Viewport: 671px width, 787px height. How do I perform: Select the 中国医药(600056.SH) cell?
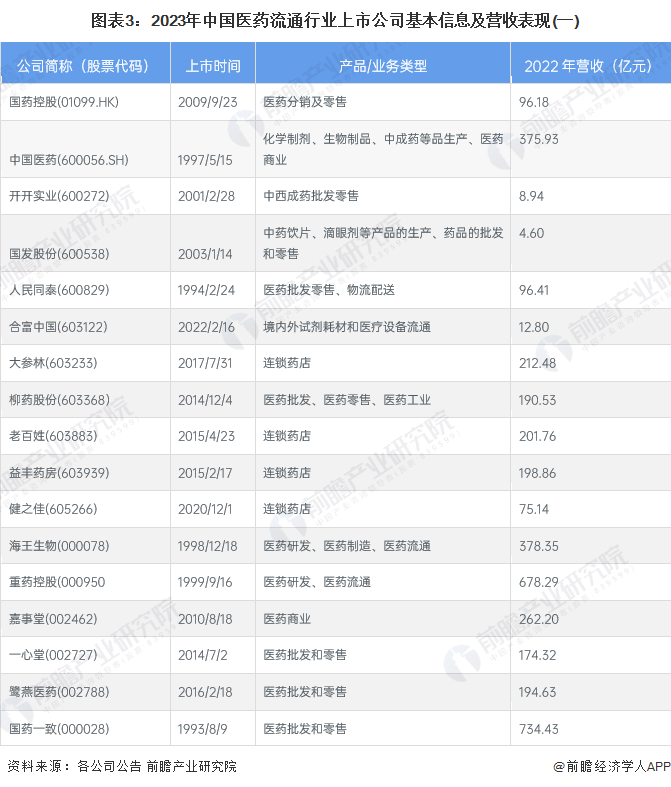[x=85, y=149]
